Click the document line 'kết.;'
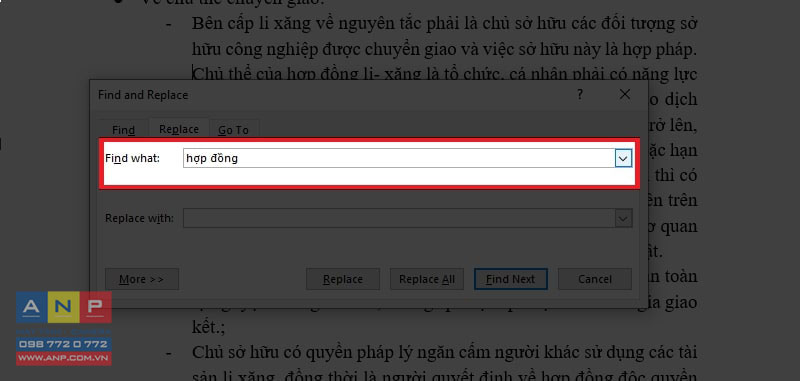800x381 pixels. [x=208, y=327]
